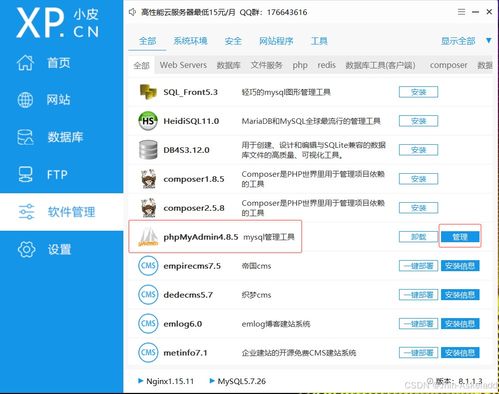Click the HeidiSQL11.0 description text
This screenshot has height=394, width=499.
[311, 121]
